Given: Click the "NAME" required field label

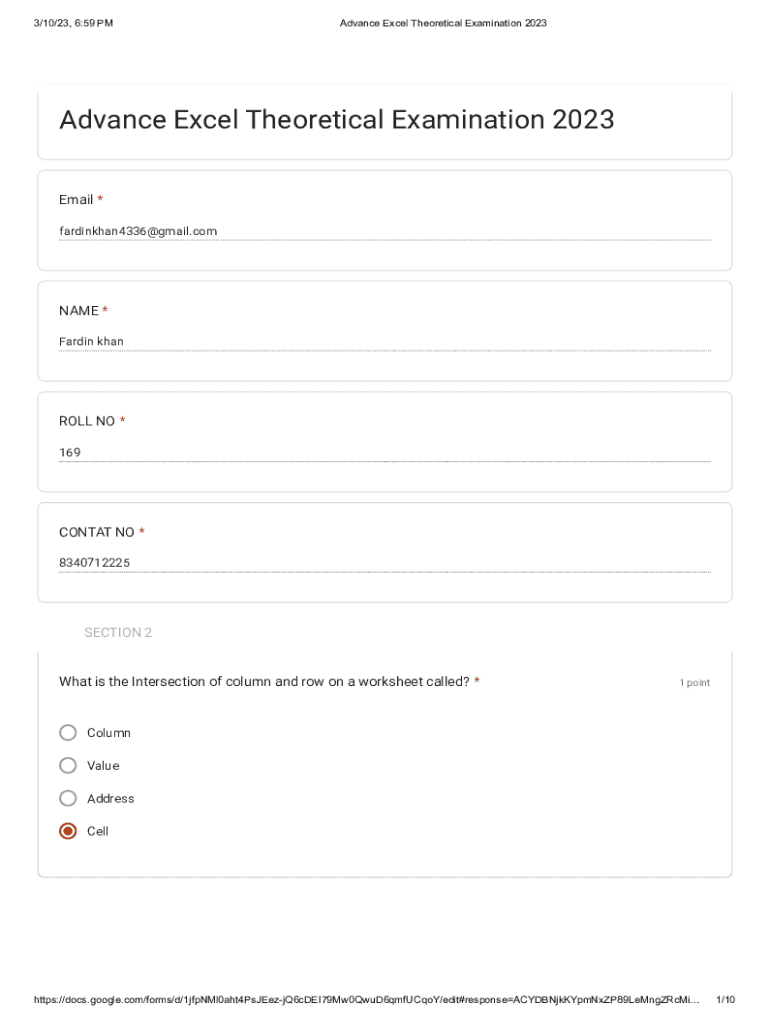Looking at the screenshot, I should point(79,311).
